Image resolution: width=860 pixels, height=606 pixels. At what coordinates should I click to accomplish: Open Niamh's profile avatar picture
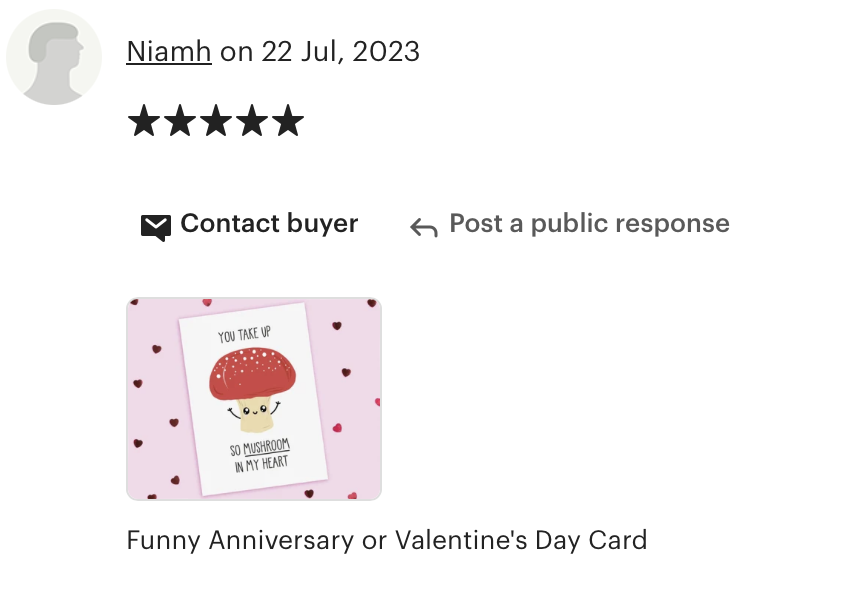click(54, 57)
